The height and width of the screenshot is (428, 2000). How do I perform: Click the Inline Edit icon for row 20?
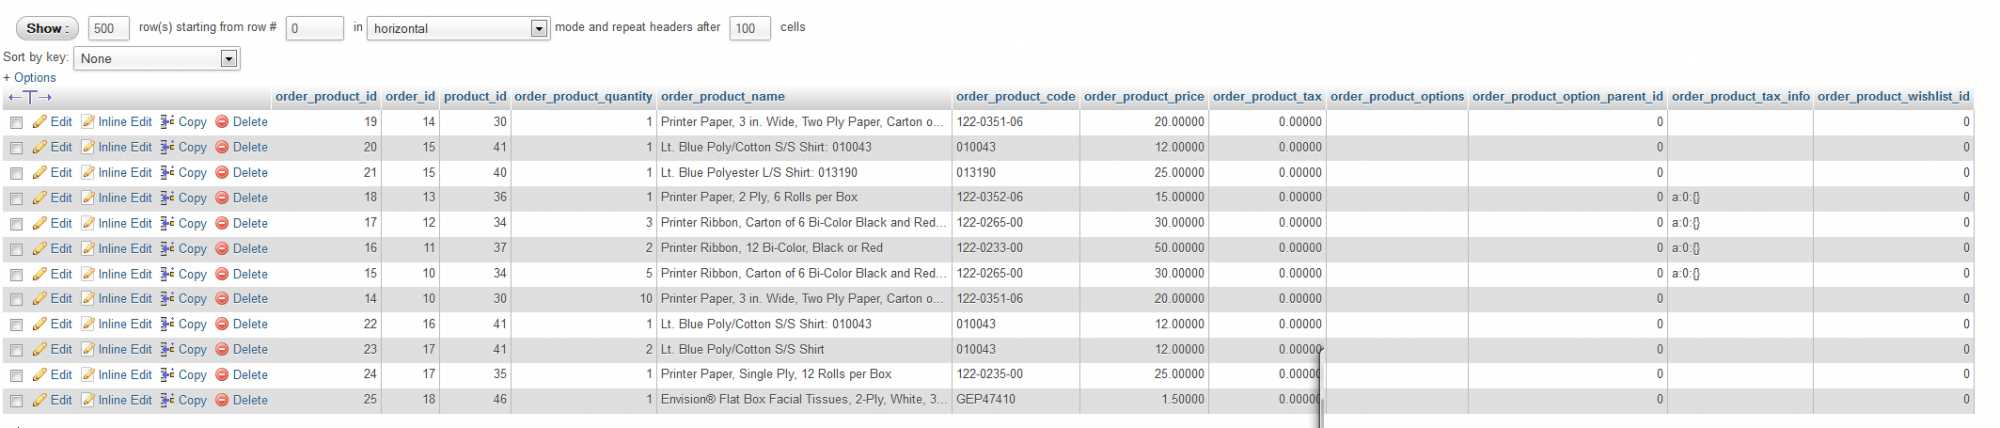coord(88,147)
